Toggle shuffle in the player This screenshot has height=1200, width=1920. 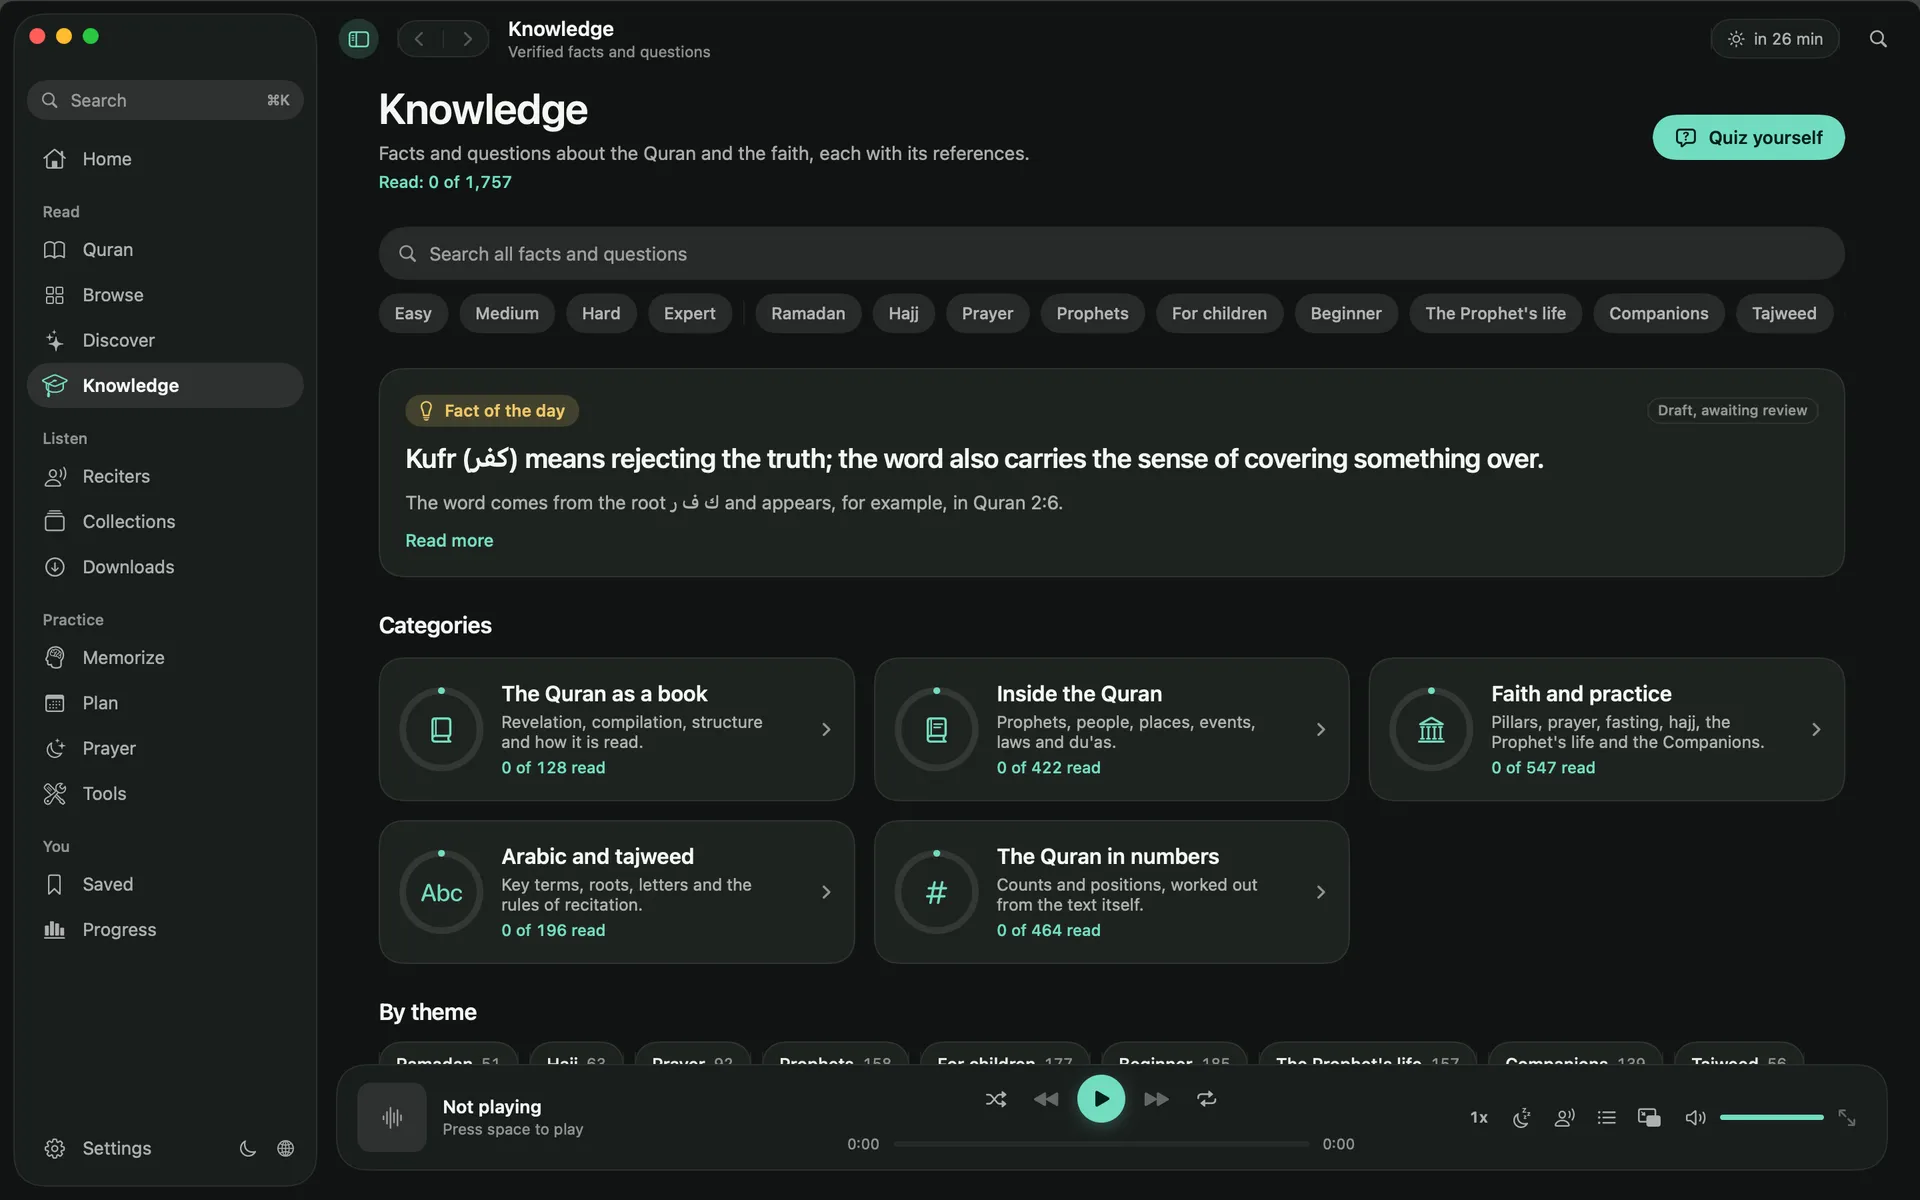coord(996,1099)
